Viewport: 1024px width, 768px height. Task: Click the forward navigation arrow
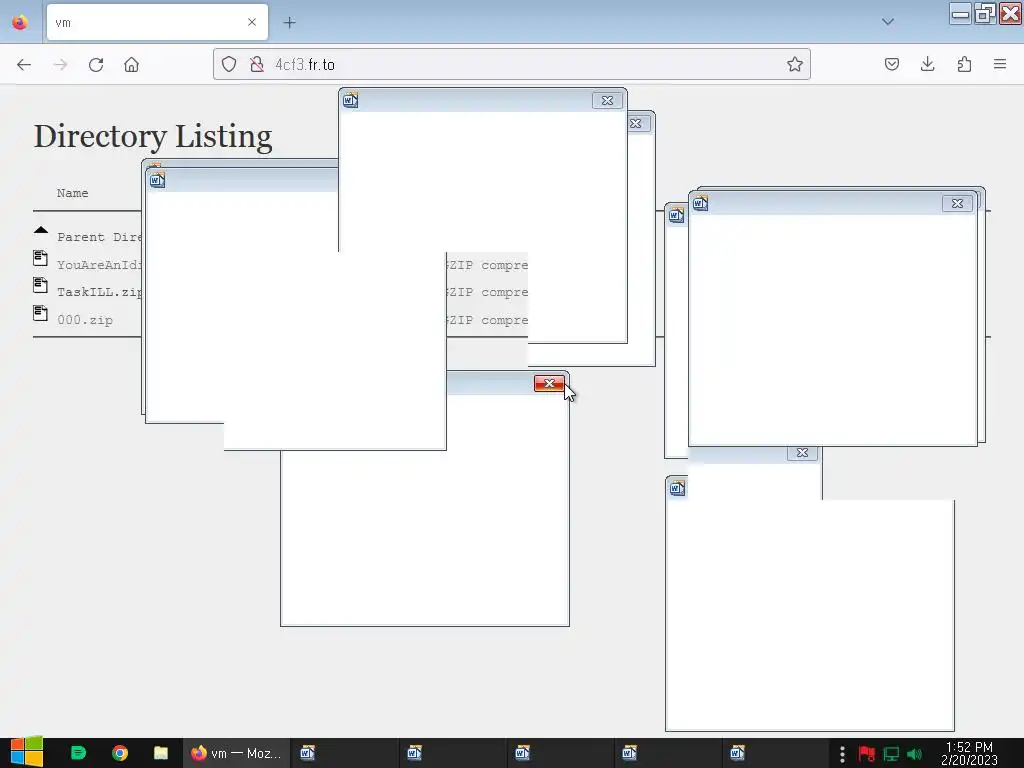tap(60, 65)
